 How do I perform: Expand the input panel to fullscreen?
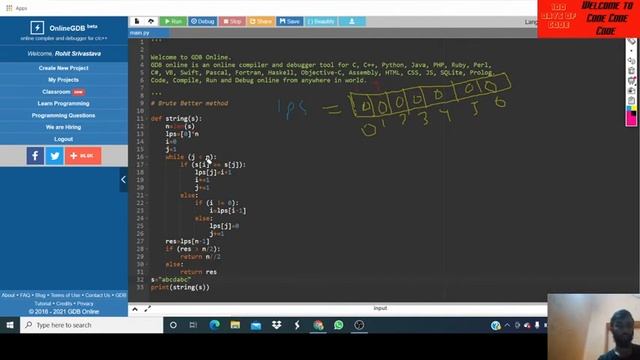[148, 309]
